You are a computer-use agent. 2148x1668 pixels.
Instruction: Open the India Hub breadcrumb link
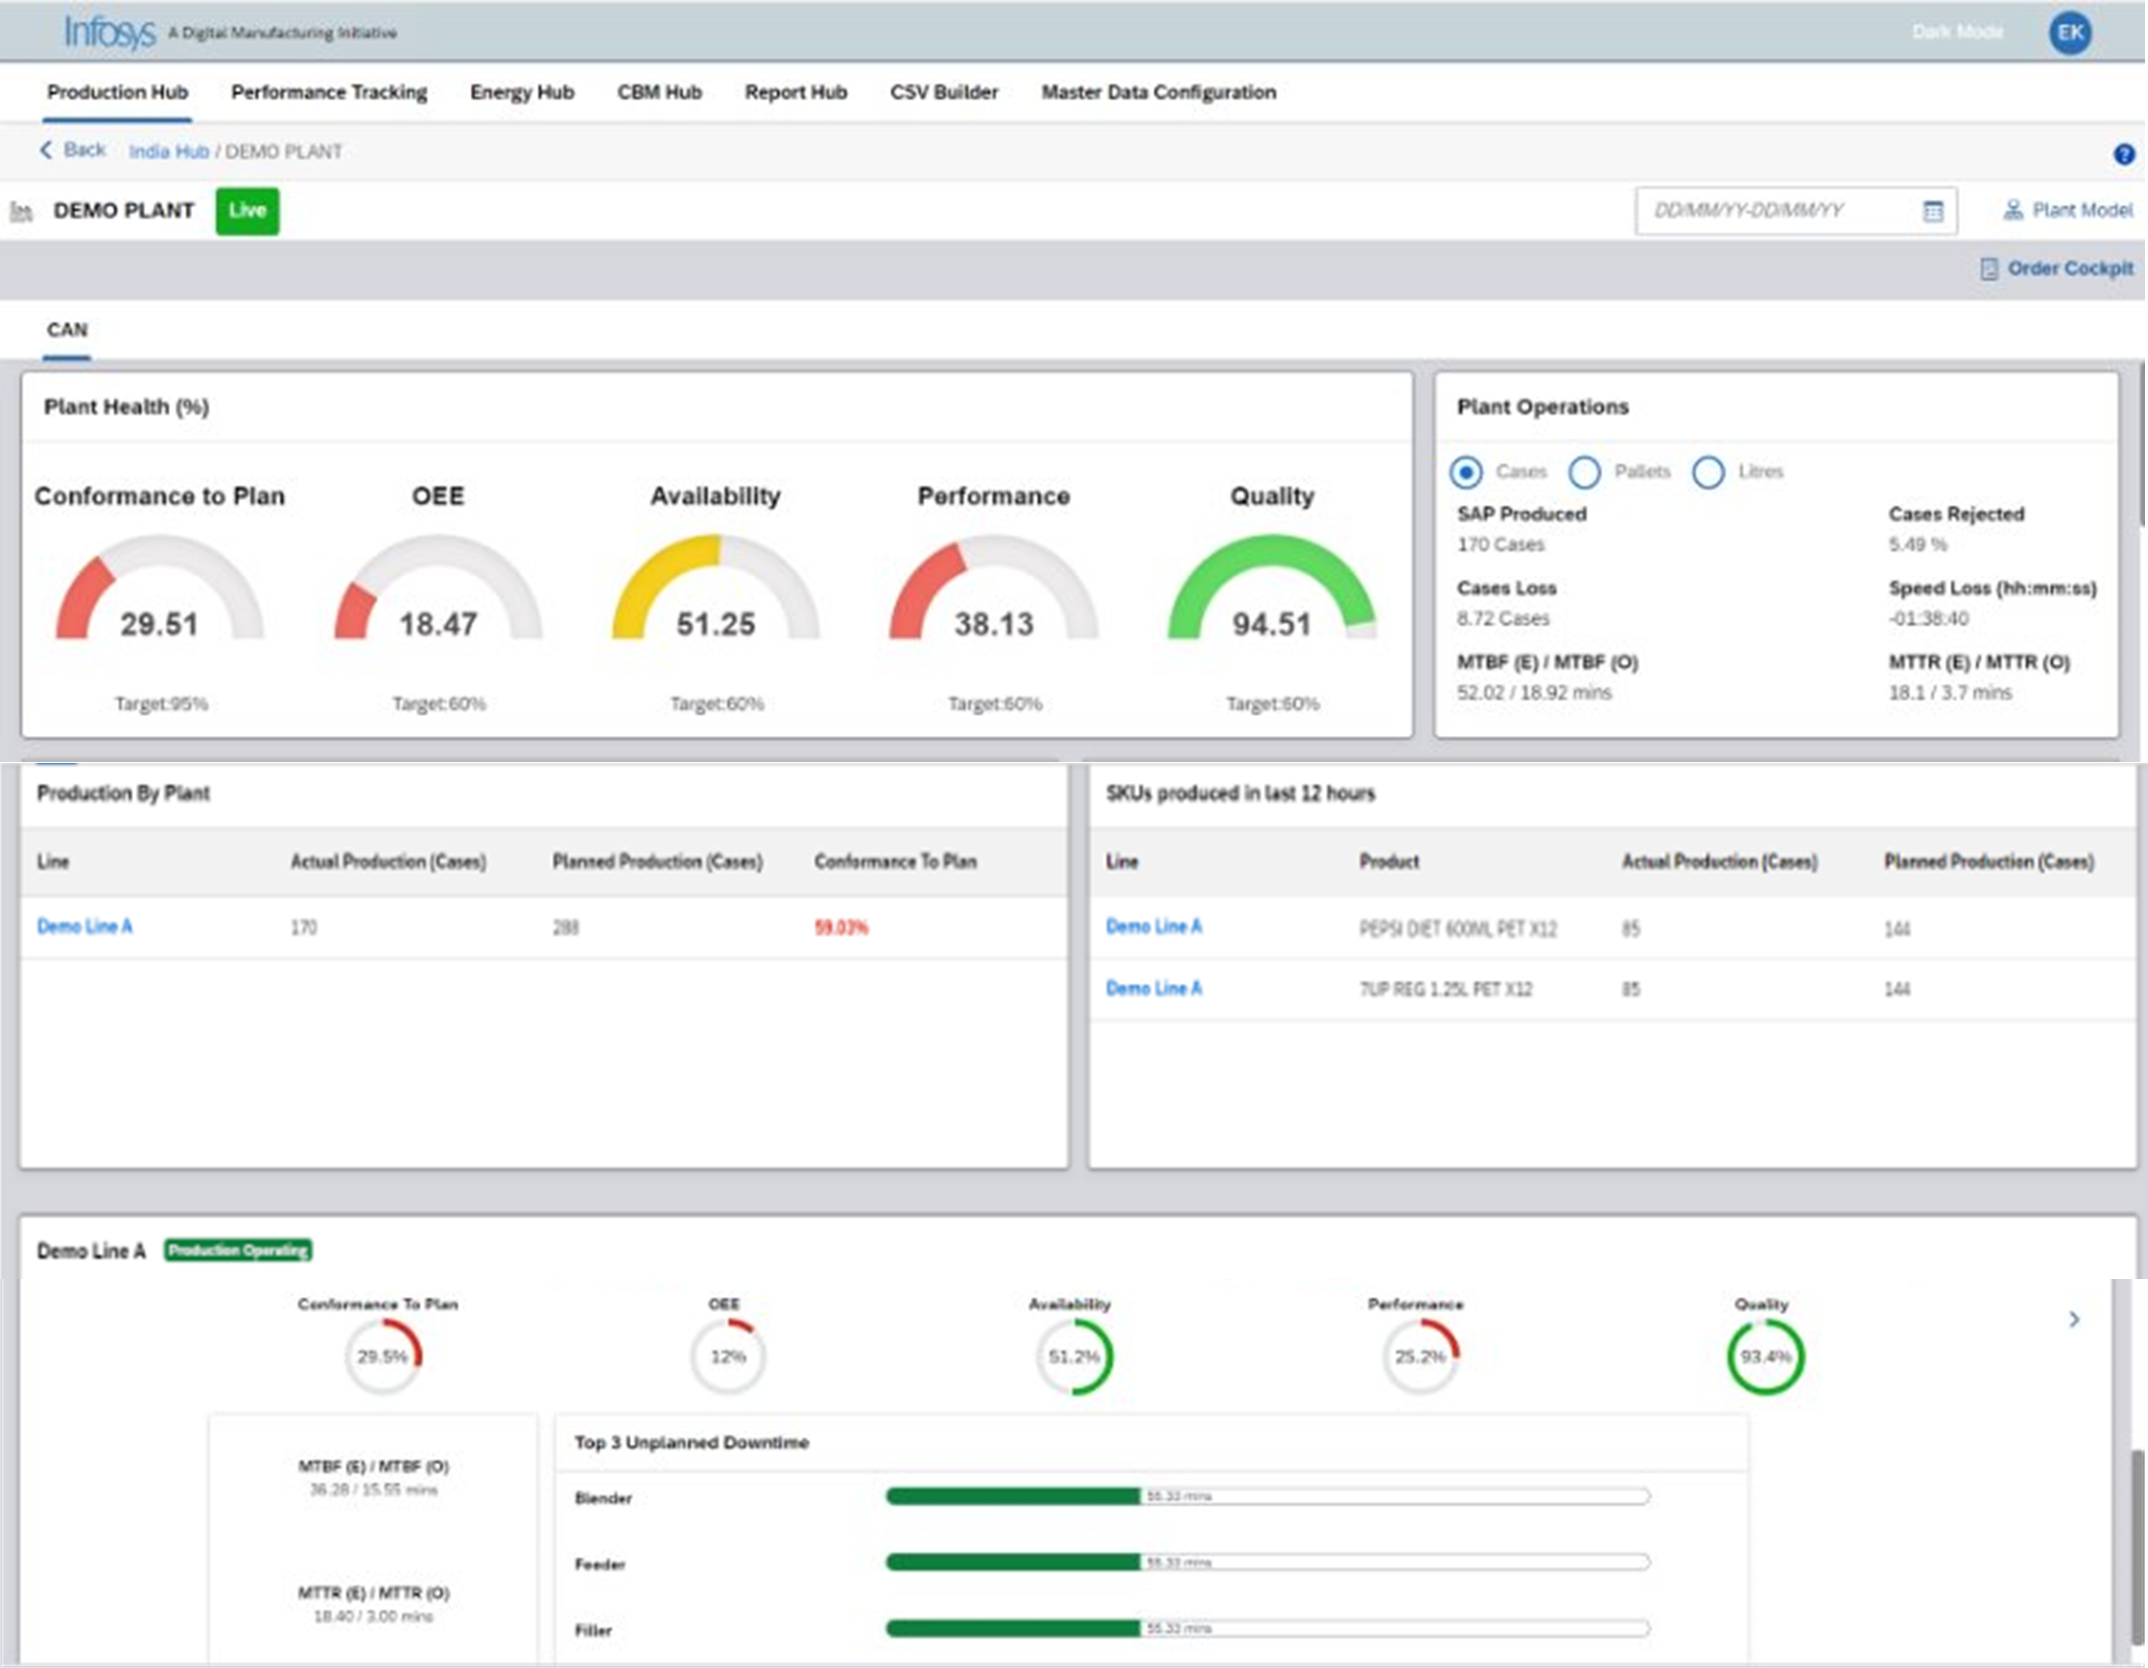tap(168, 152)
